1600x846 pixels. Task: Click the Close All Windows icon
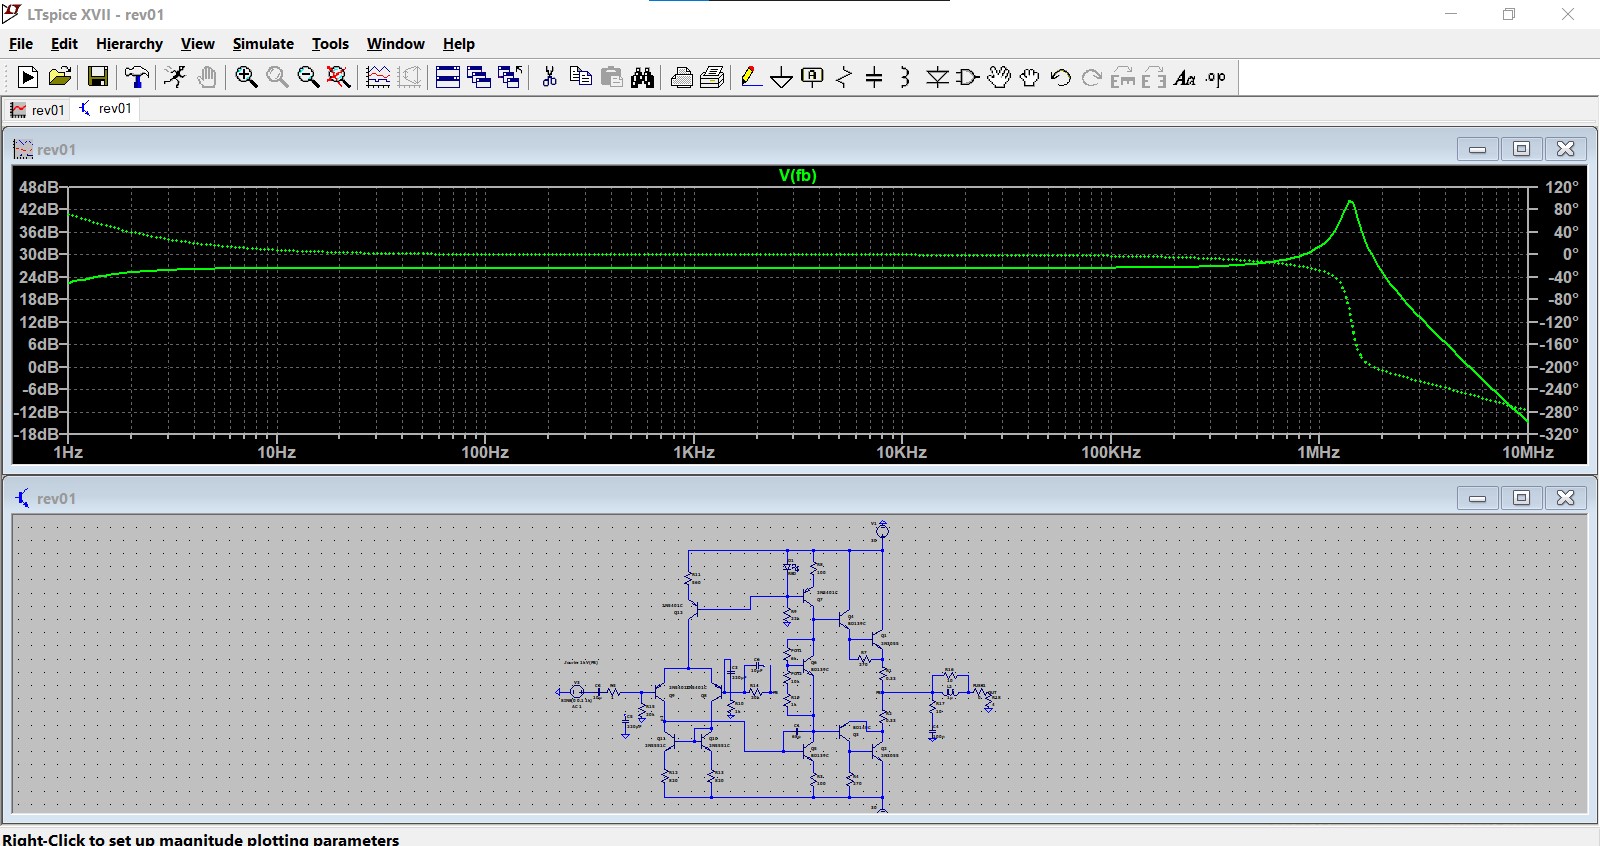[x=510, y=77]
